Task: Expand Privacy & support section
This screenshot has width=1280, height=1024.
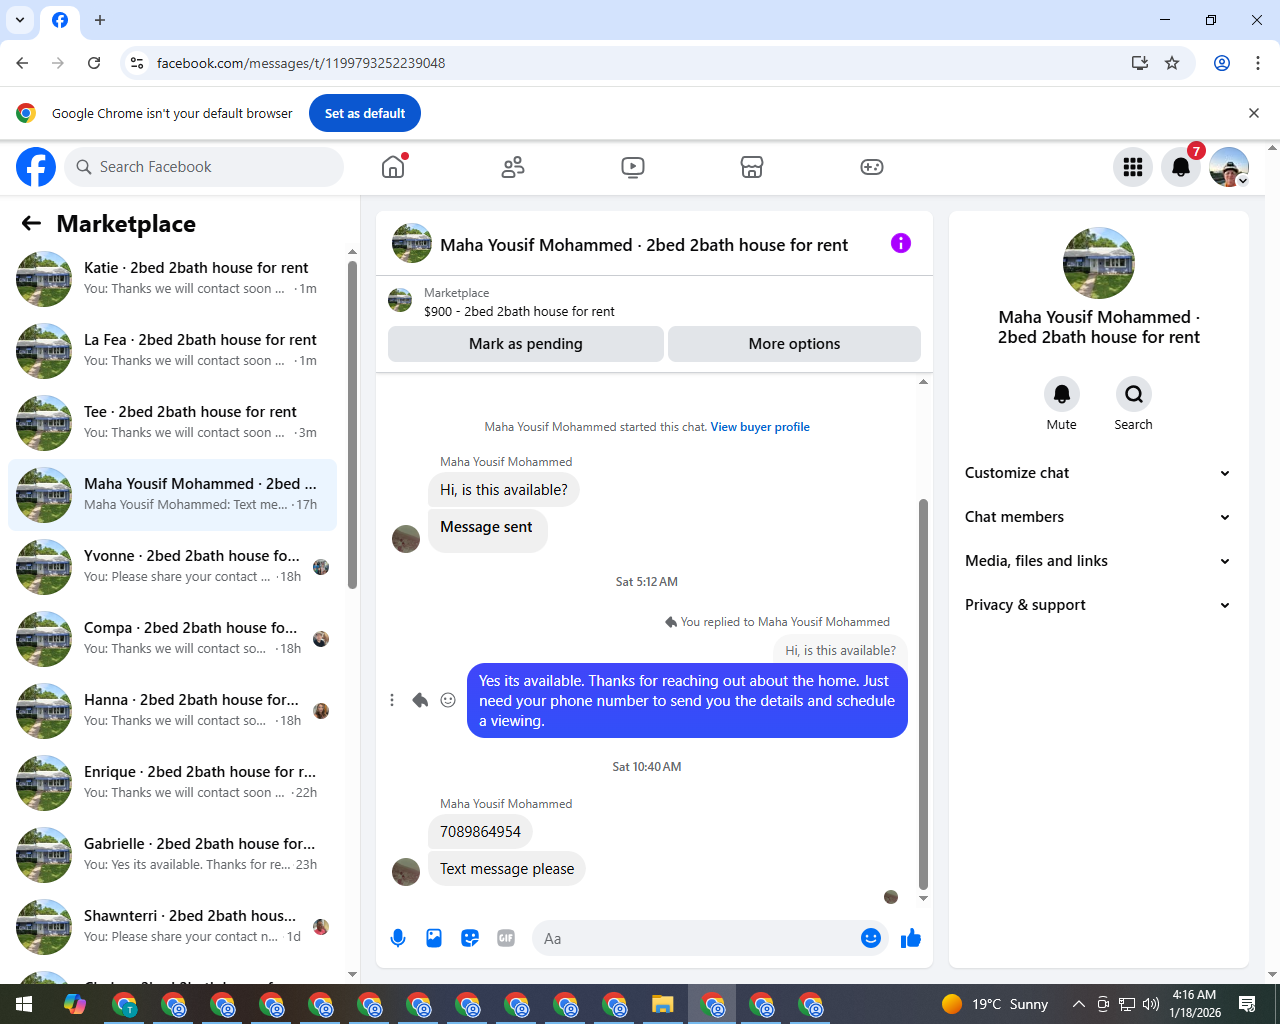Action: (x=1098, y=605)
